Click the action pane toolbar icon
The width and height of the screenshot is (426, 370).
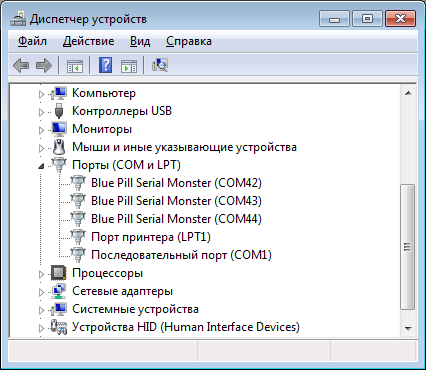pyautogui.click(x=129, y=65)
